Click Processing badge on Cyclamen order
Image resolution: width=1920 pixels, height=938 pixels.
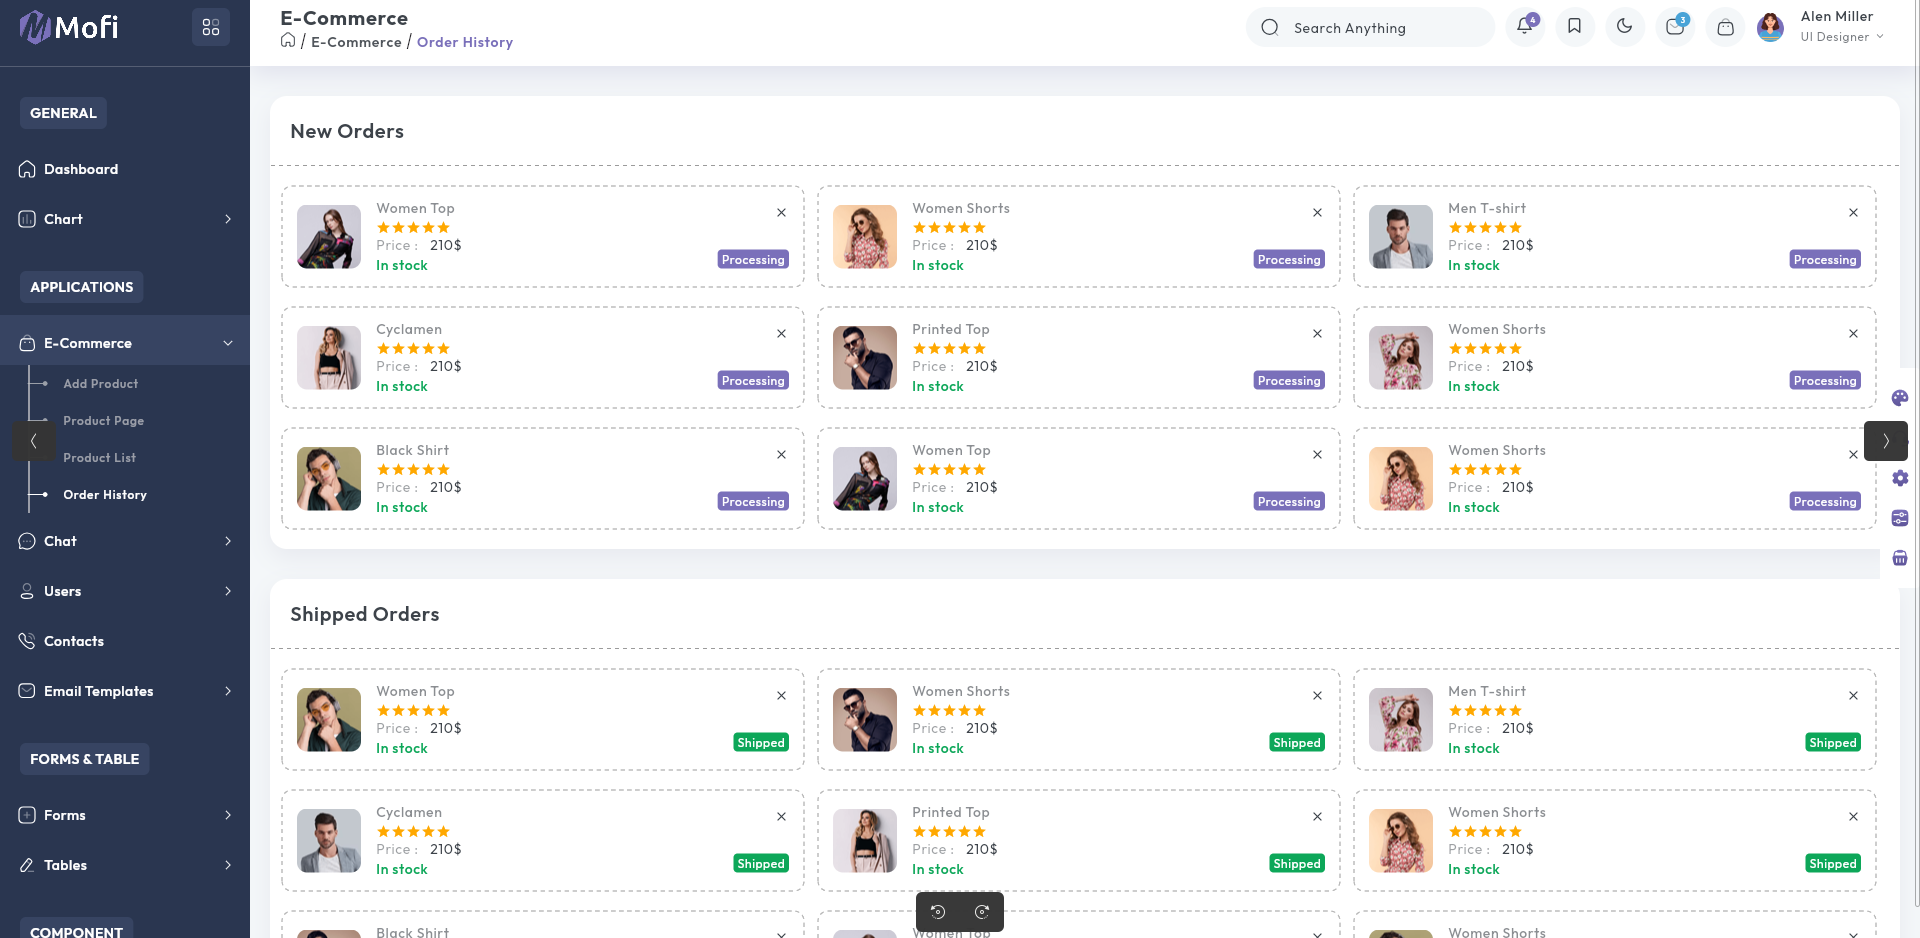click(753, 381)
